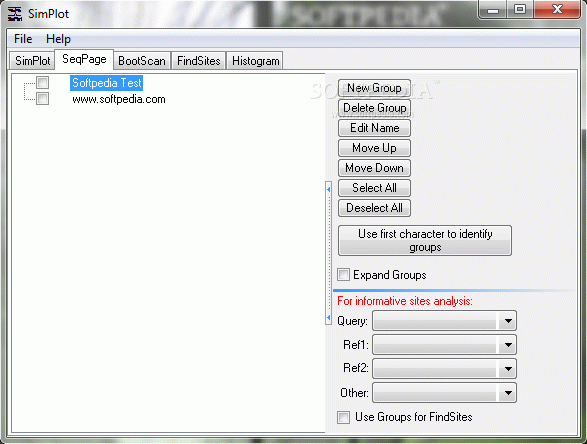Screen dimensions: 587x444
Task: Toggle Use Groups for FindSites option
Action: pos(343,417)
